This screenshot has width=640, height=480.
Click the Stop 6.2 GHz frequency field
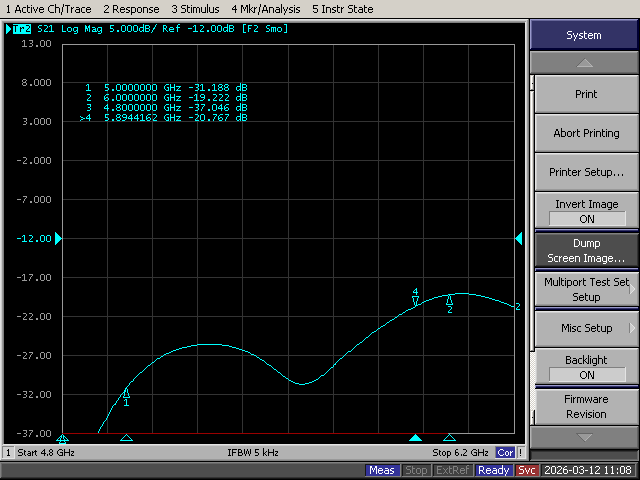[460, 453]
